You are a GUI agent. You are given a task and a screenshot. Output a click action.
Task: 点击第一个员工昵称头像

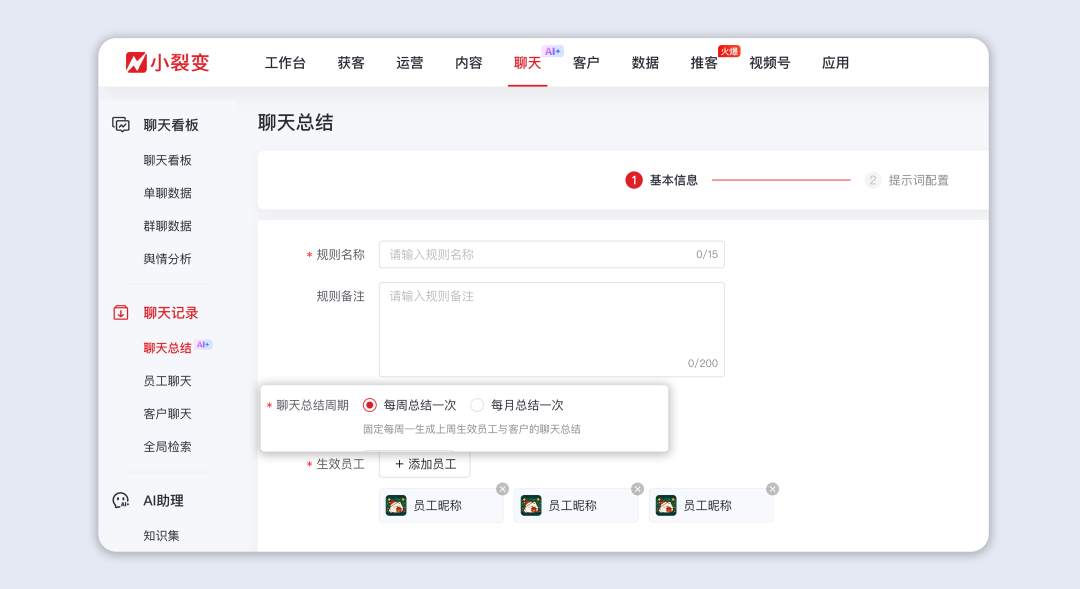coord(396,505)
